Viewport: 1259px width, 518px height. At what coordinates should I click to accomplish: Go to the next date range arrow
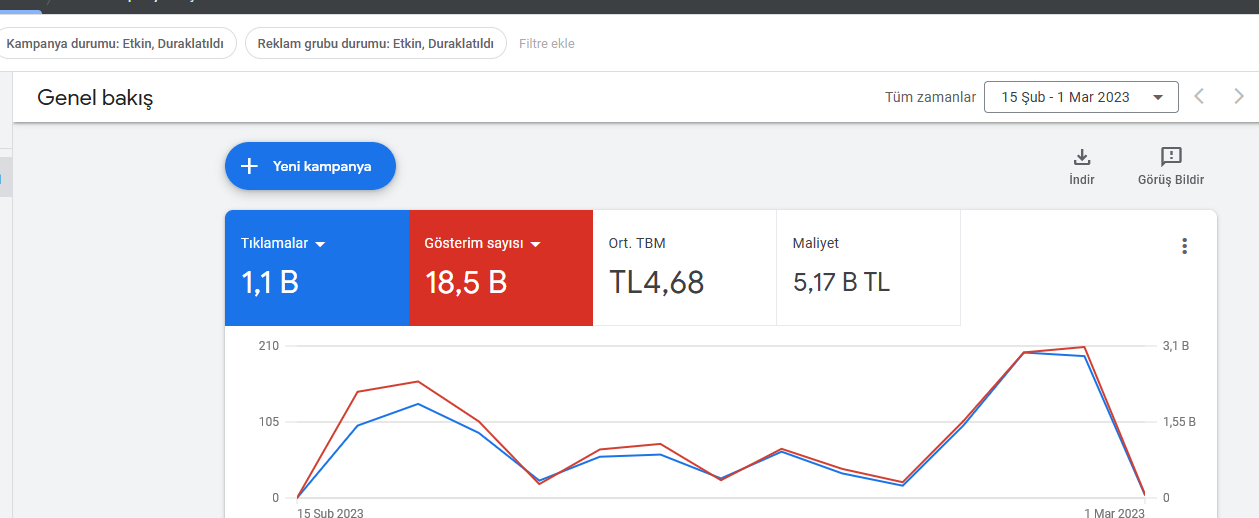[x=1239, y=97]
